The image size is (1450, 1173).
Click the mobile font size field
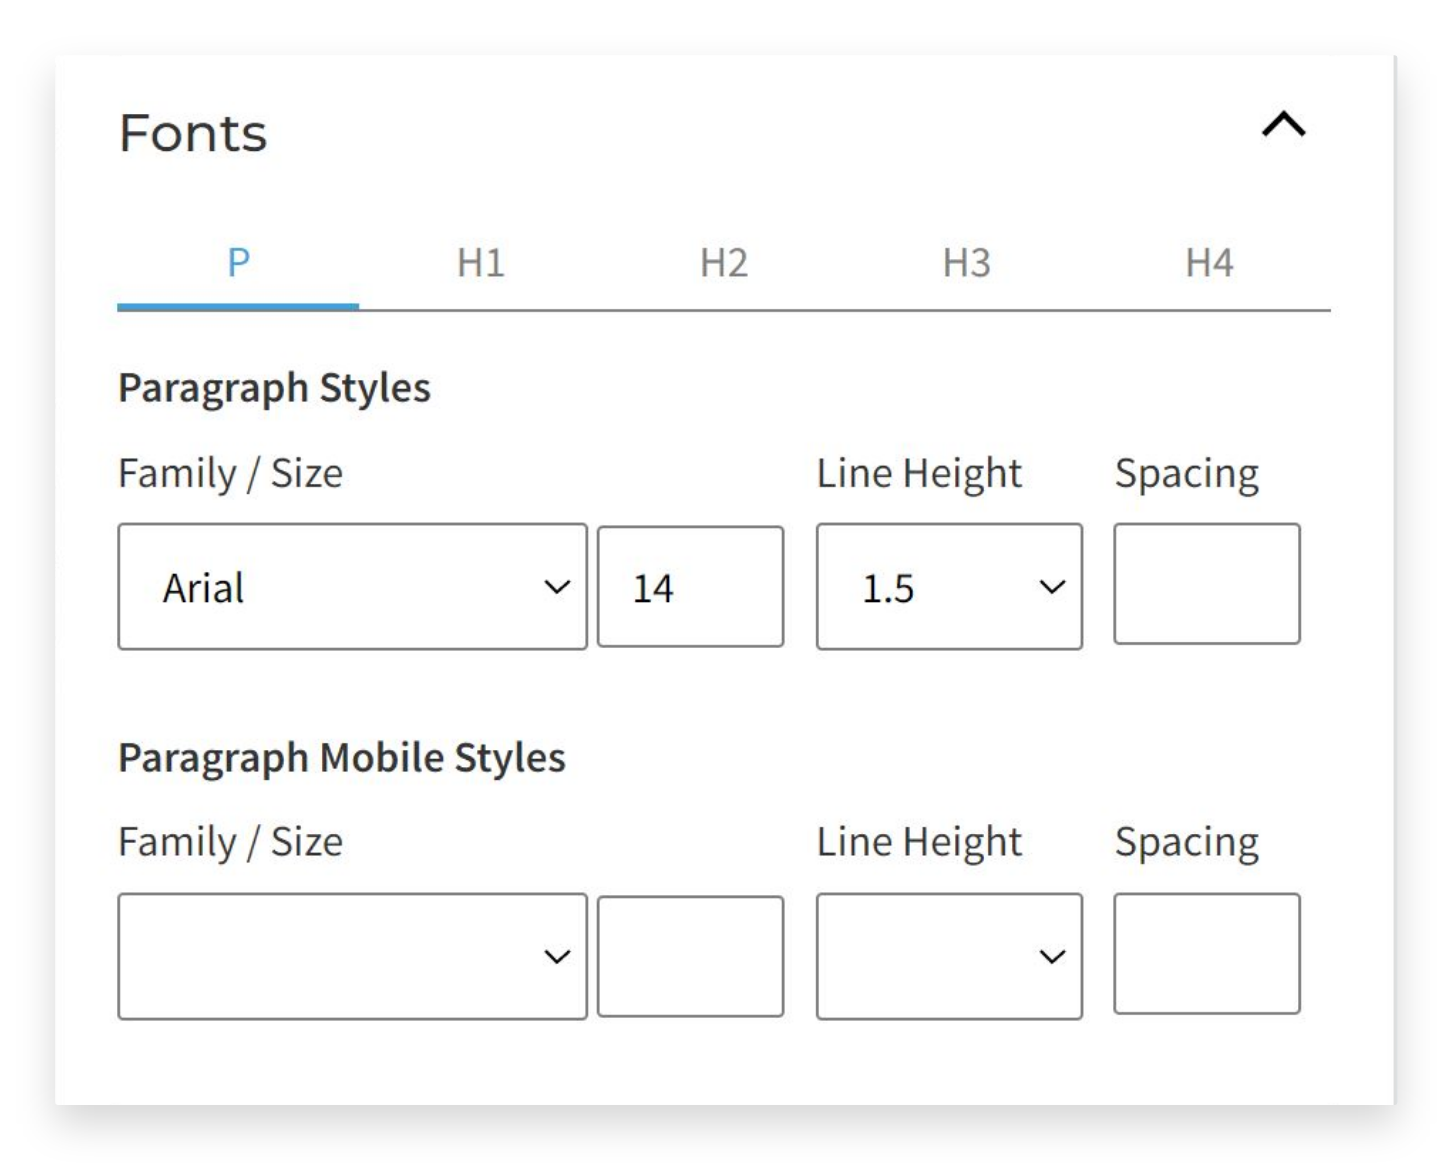tap(691, 956)
